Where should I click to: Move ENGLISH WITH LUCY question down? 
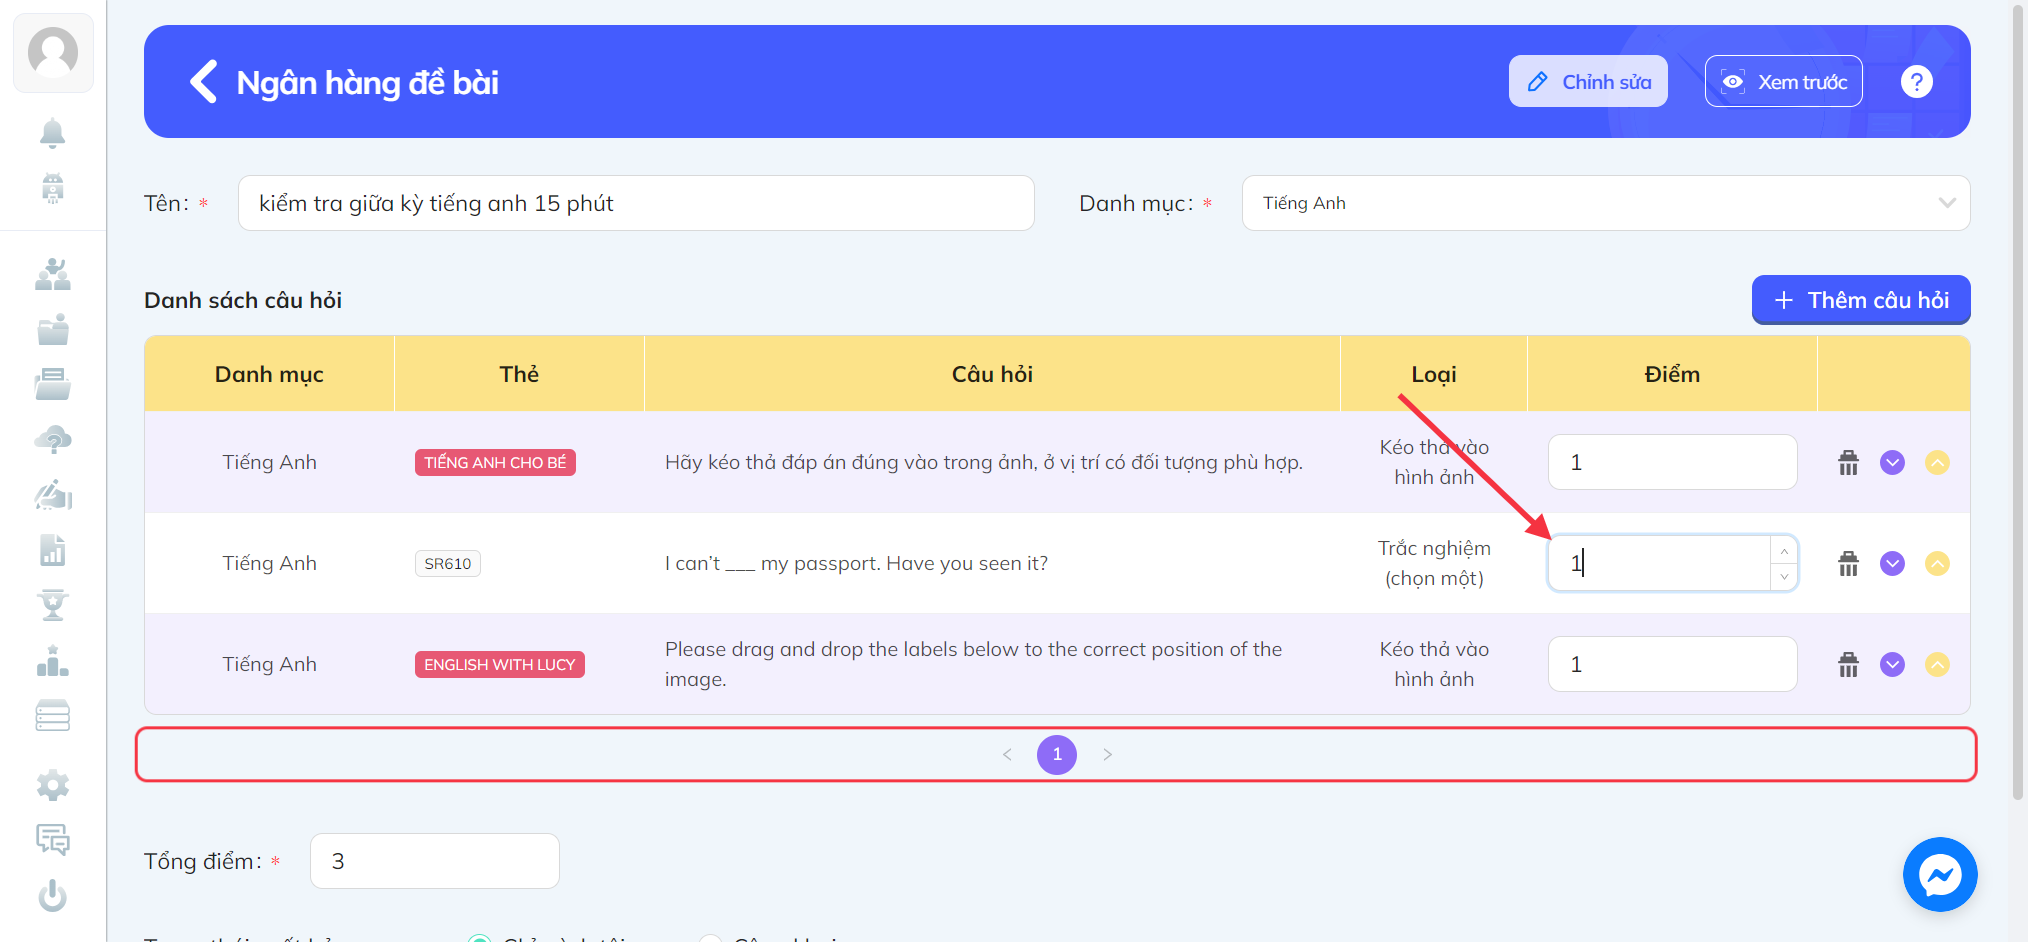1892,665
